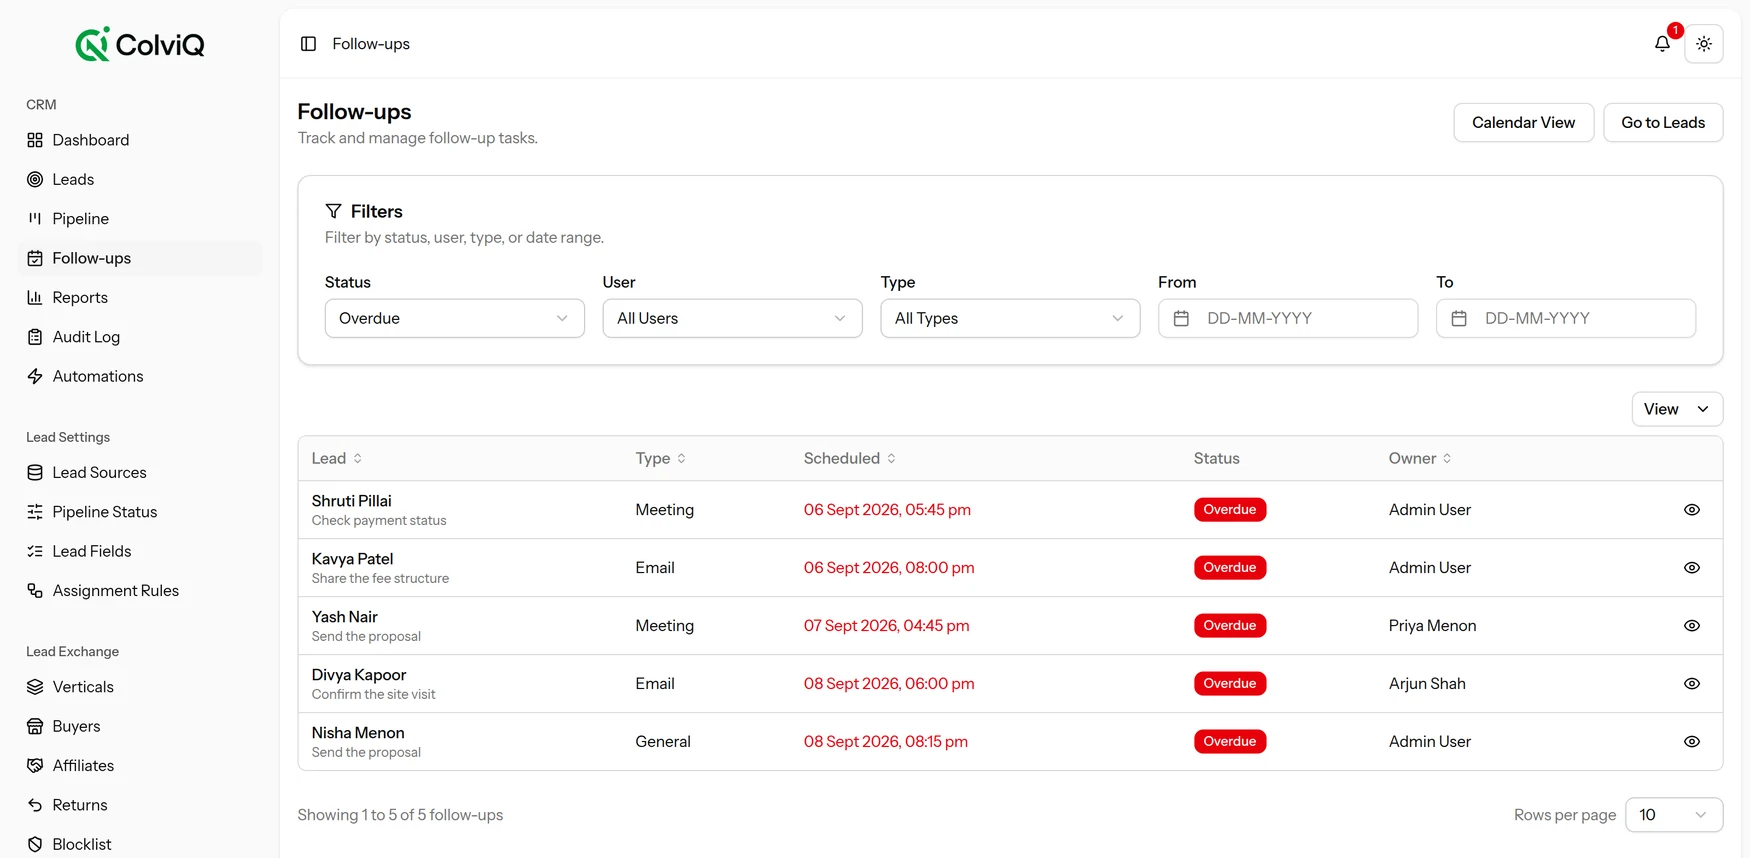Click the Lead Sources database icon

[x=35, y=472]
